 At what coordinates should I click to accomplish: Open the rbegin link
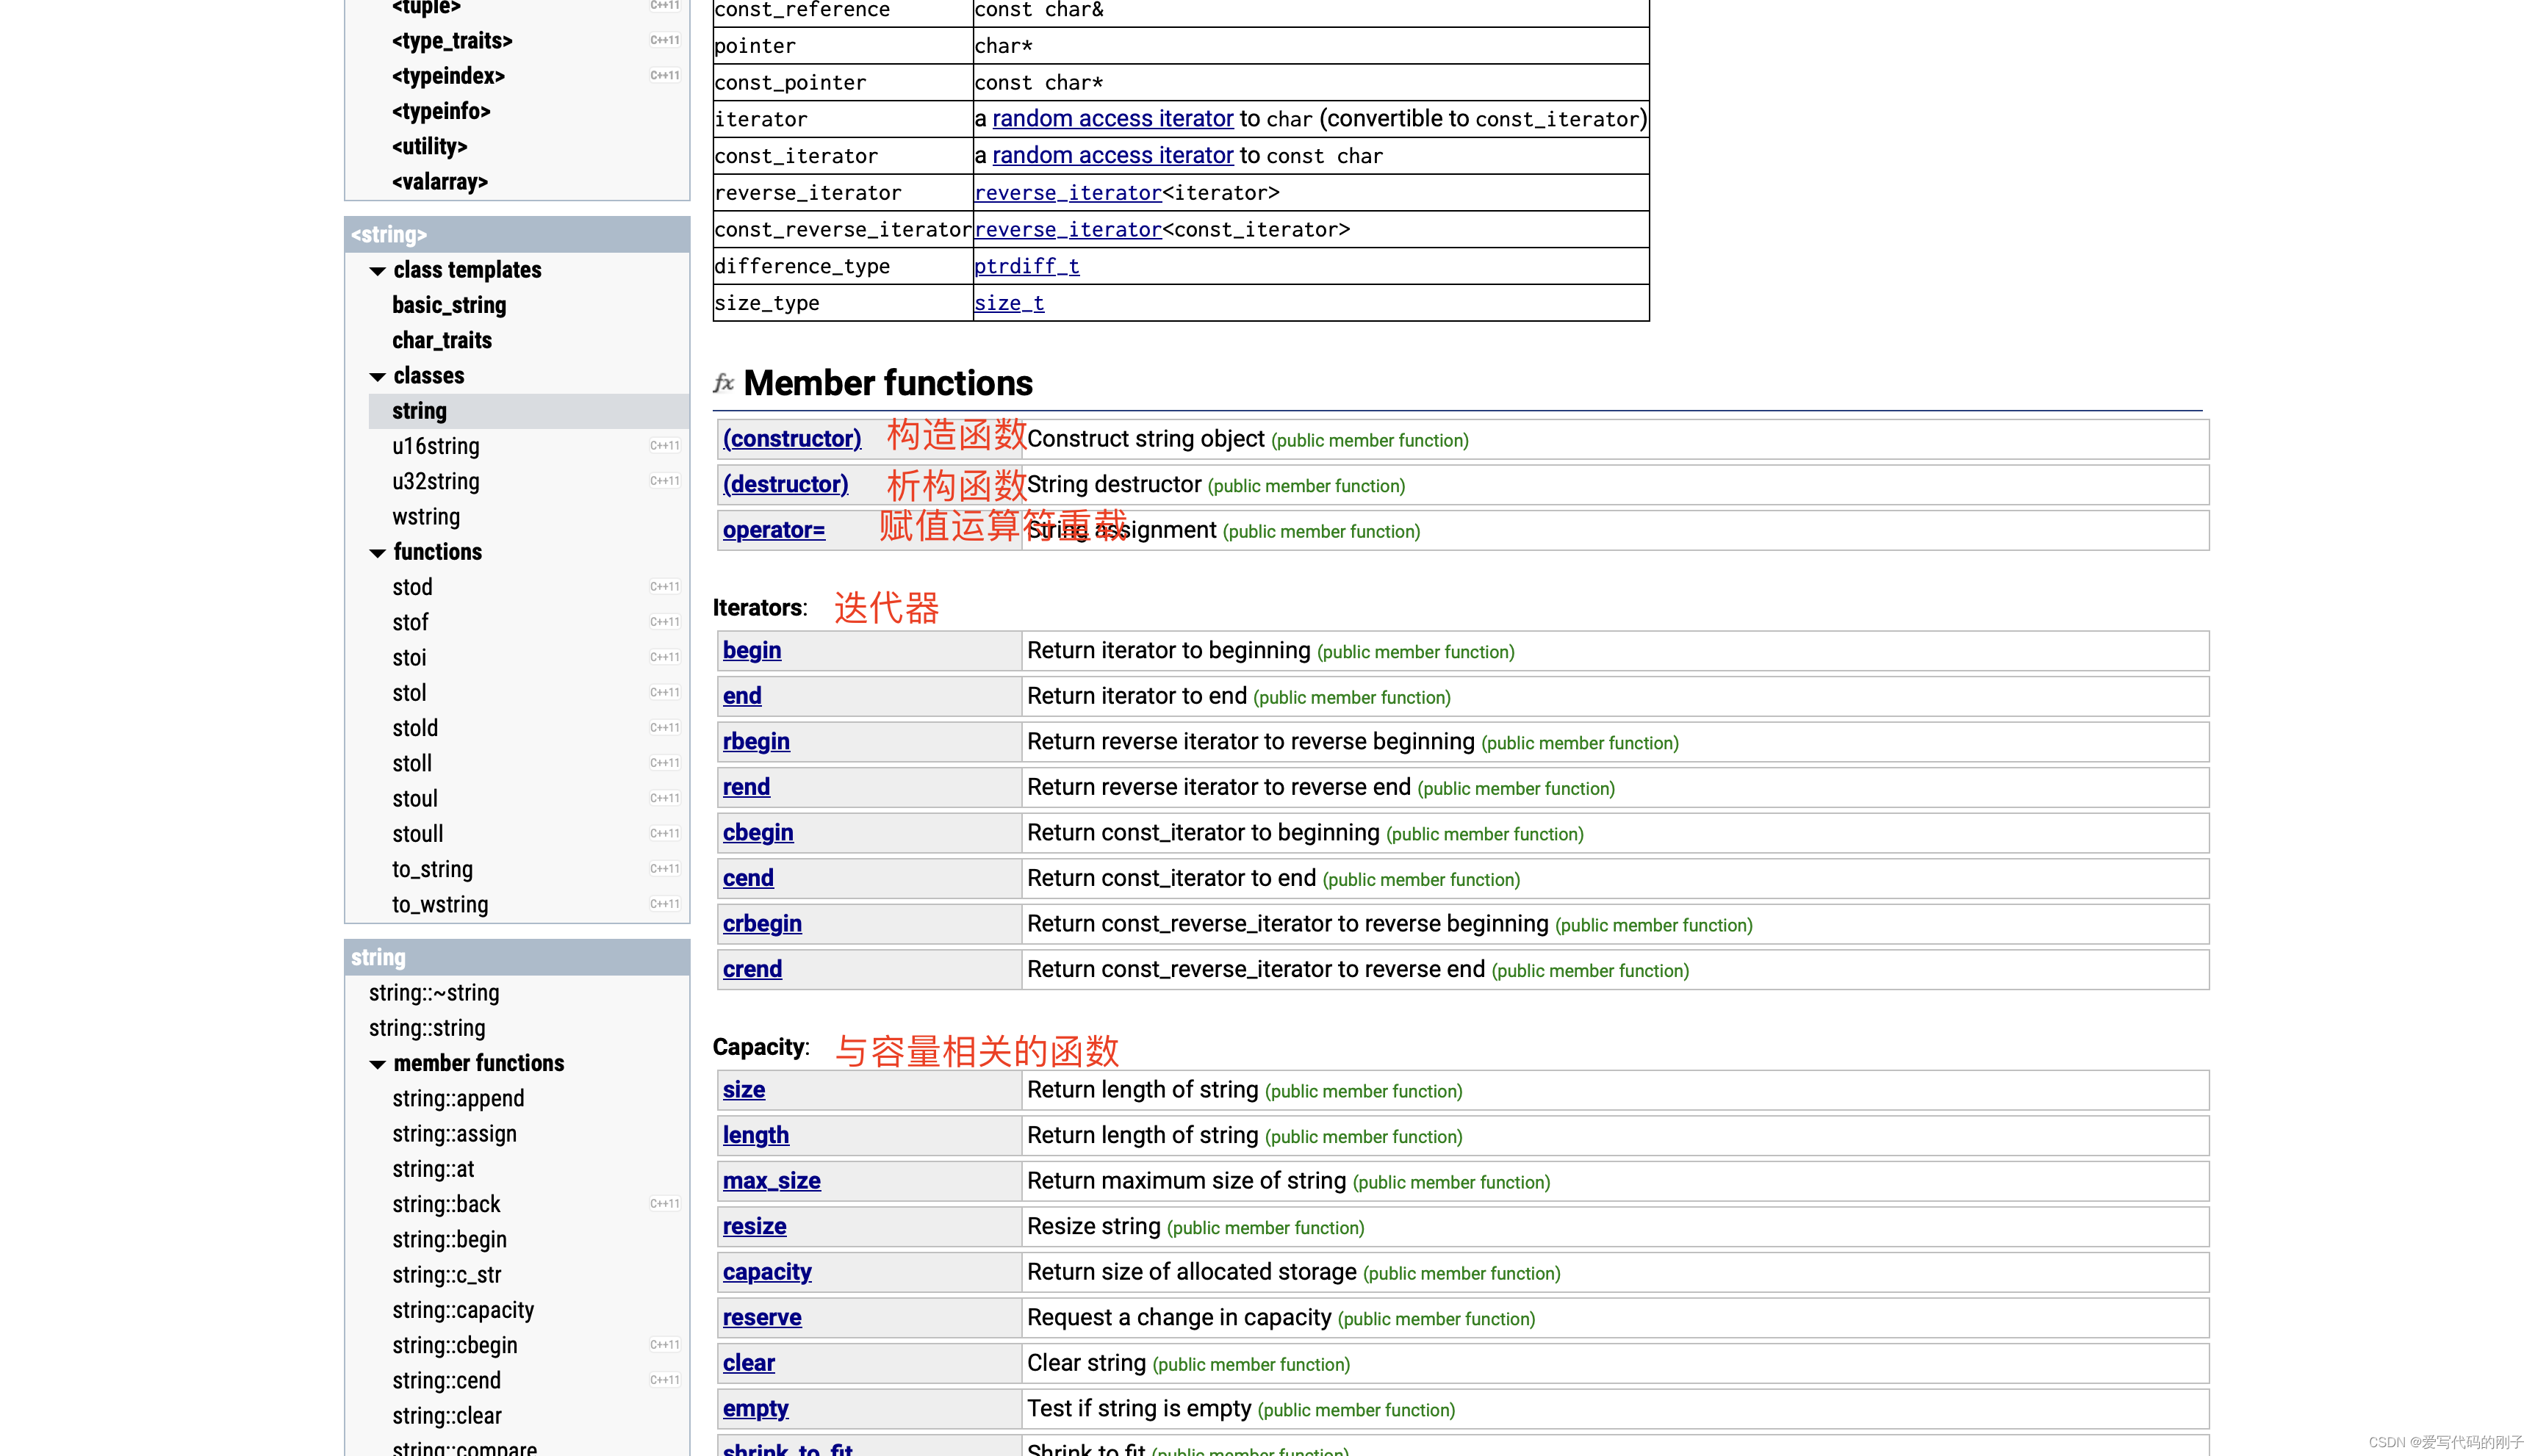coord(756,742)
